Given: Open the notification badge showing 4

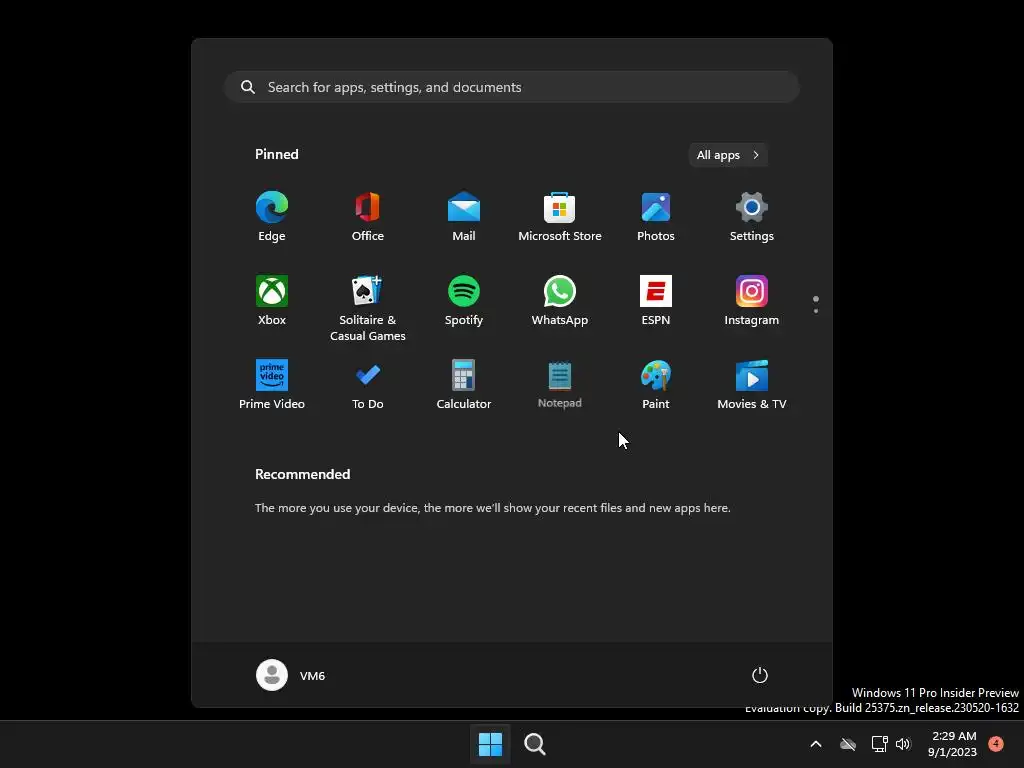Looking at the screenshot, I should 996,744.
